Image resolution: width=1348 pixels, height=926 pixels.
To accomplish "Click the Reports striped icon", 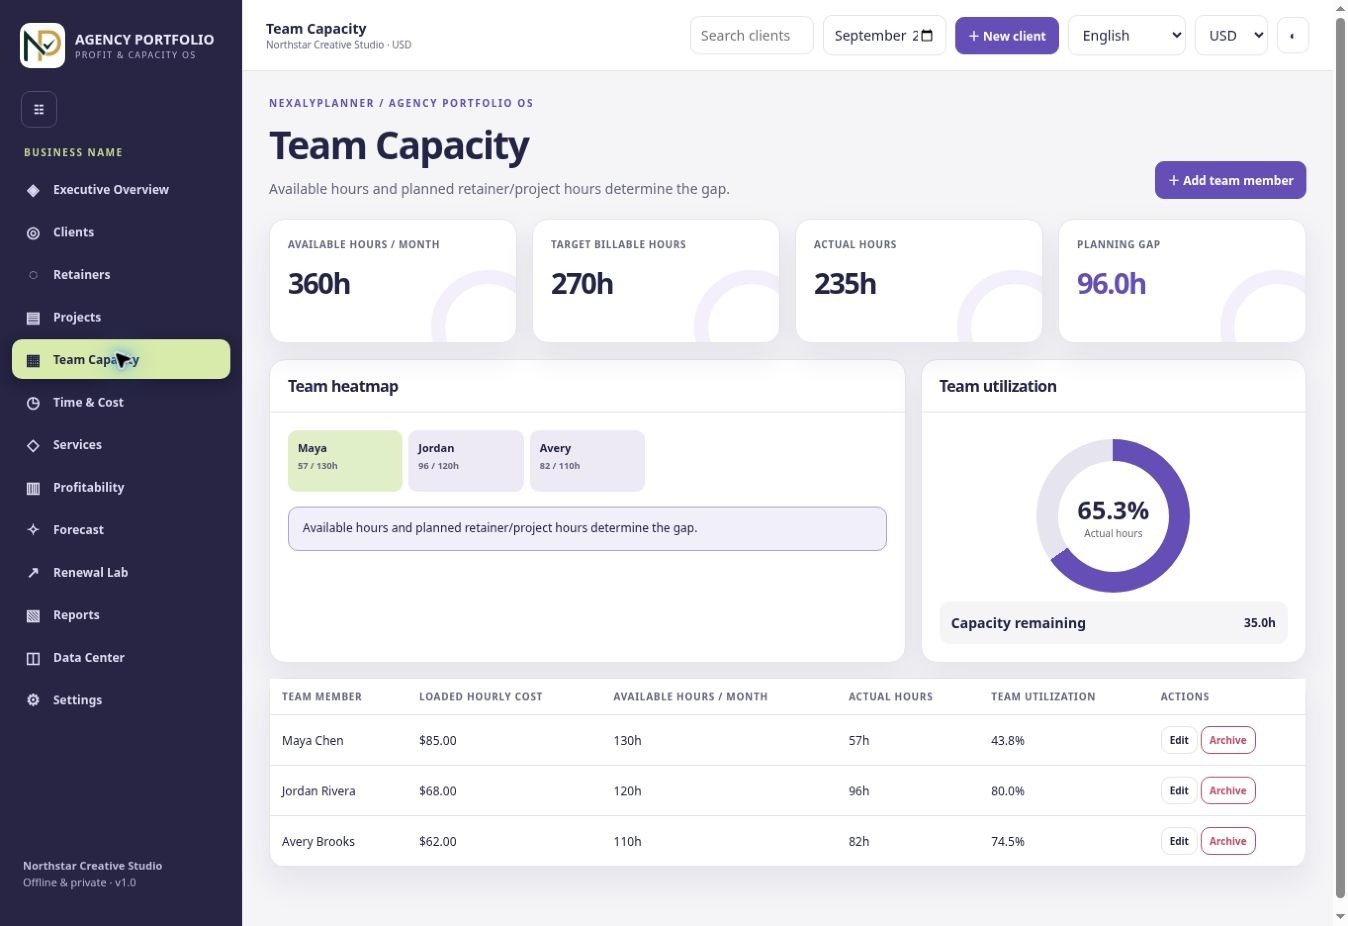I will (33, 615).
